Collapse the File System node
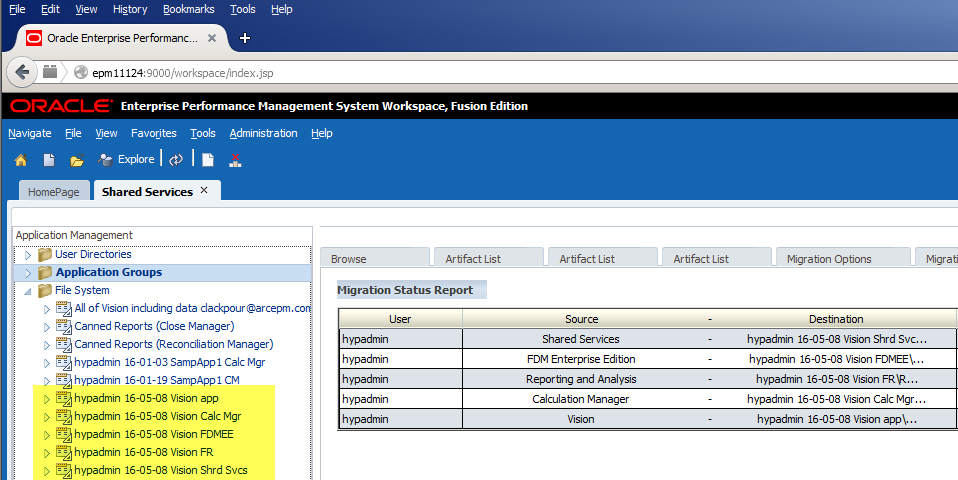 pyautogui.click(x=27, y=291)
